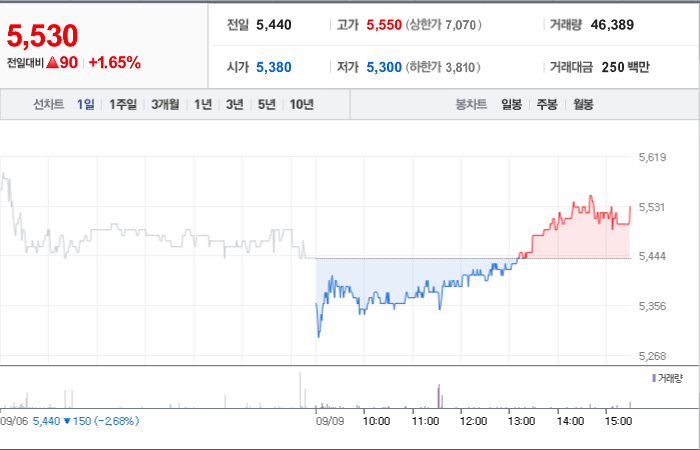Click the tall purple volume spike bar
The width and height of the screenshot is (700, 450).
439,396
